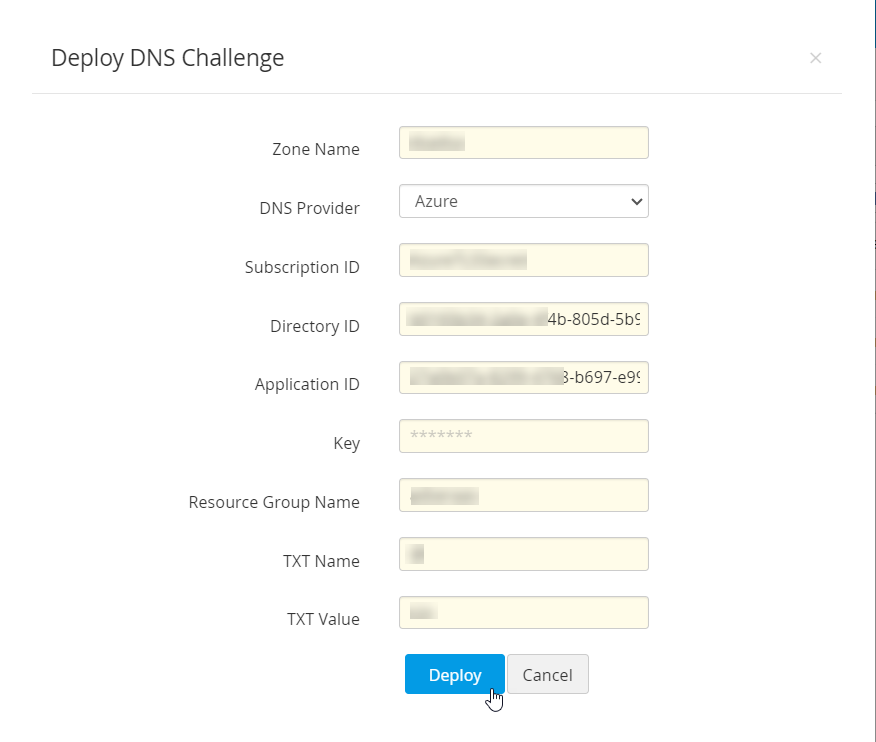Cancel the DNS challenge deployment
Screen dimensions: 876x742
coord(547,675)
